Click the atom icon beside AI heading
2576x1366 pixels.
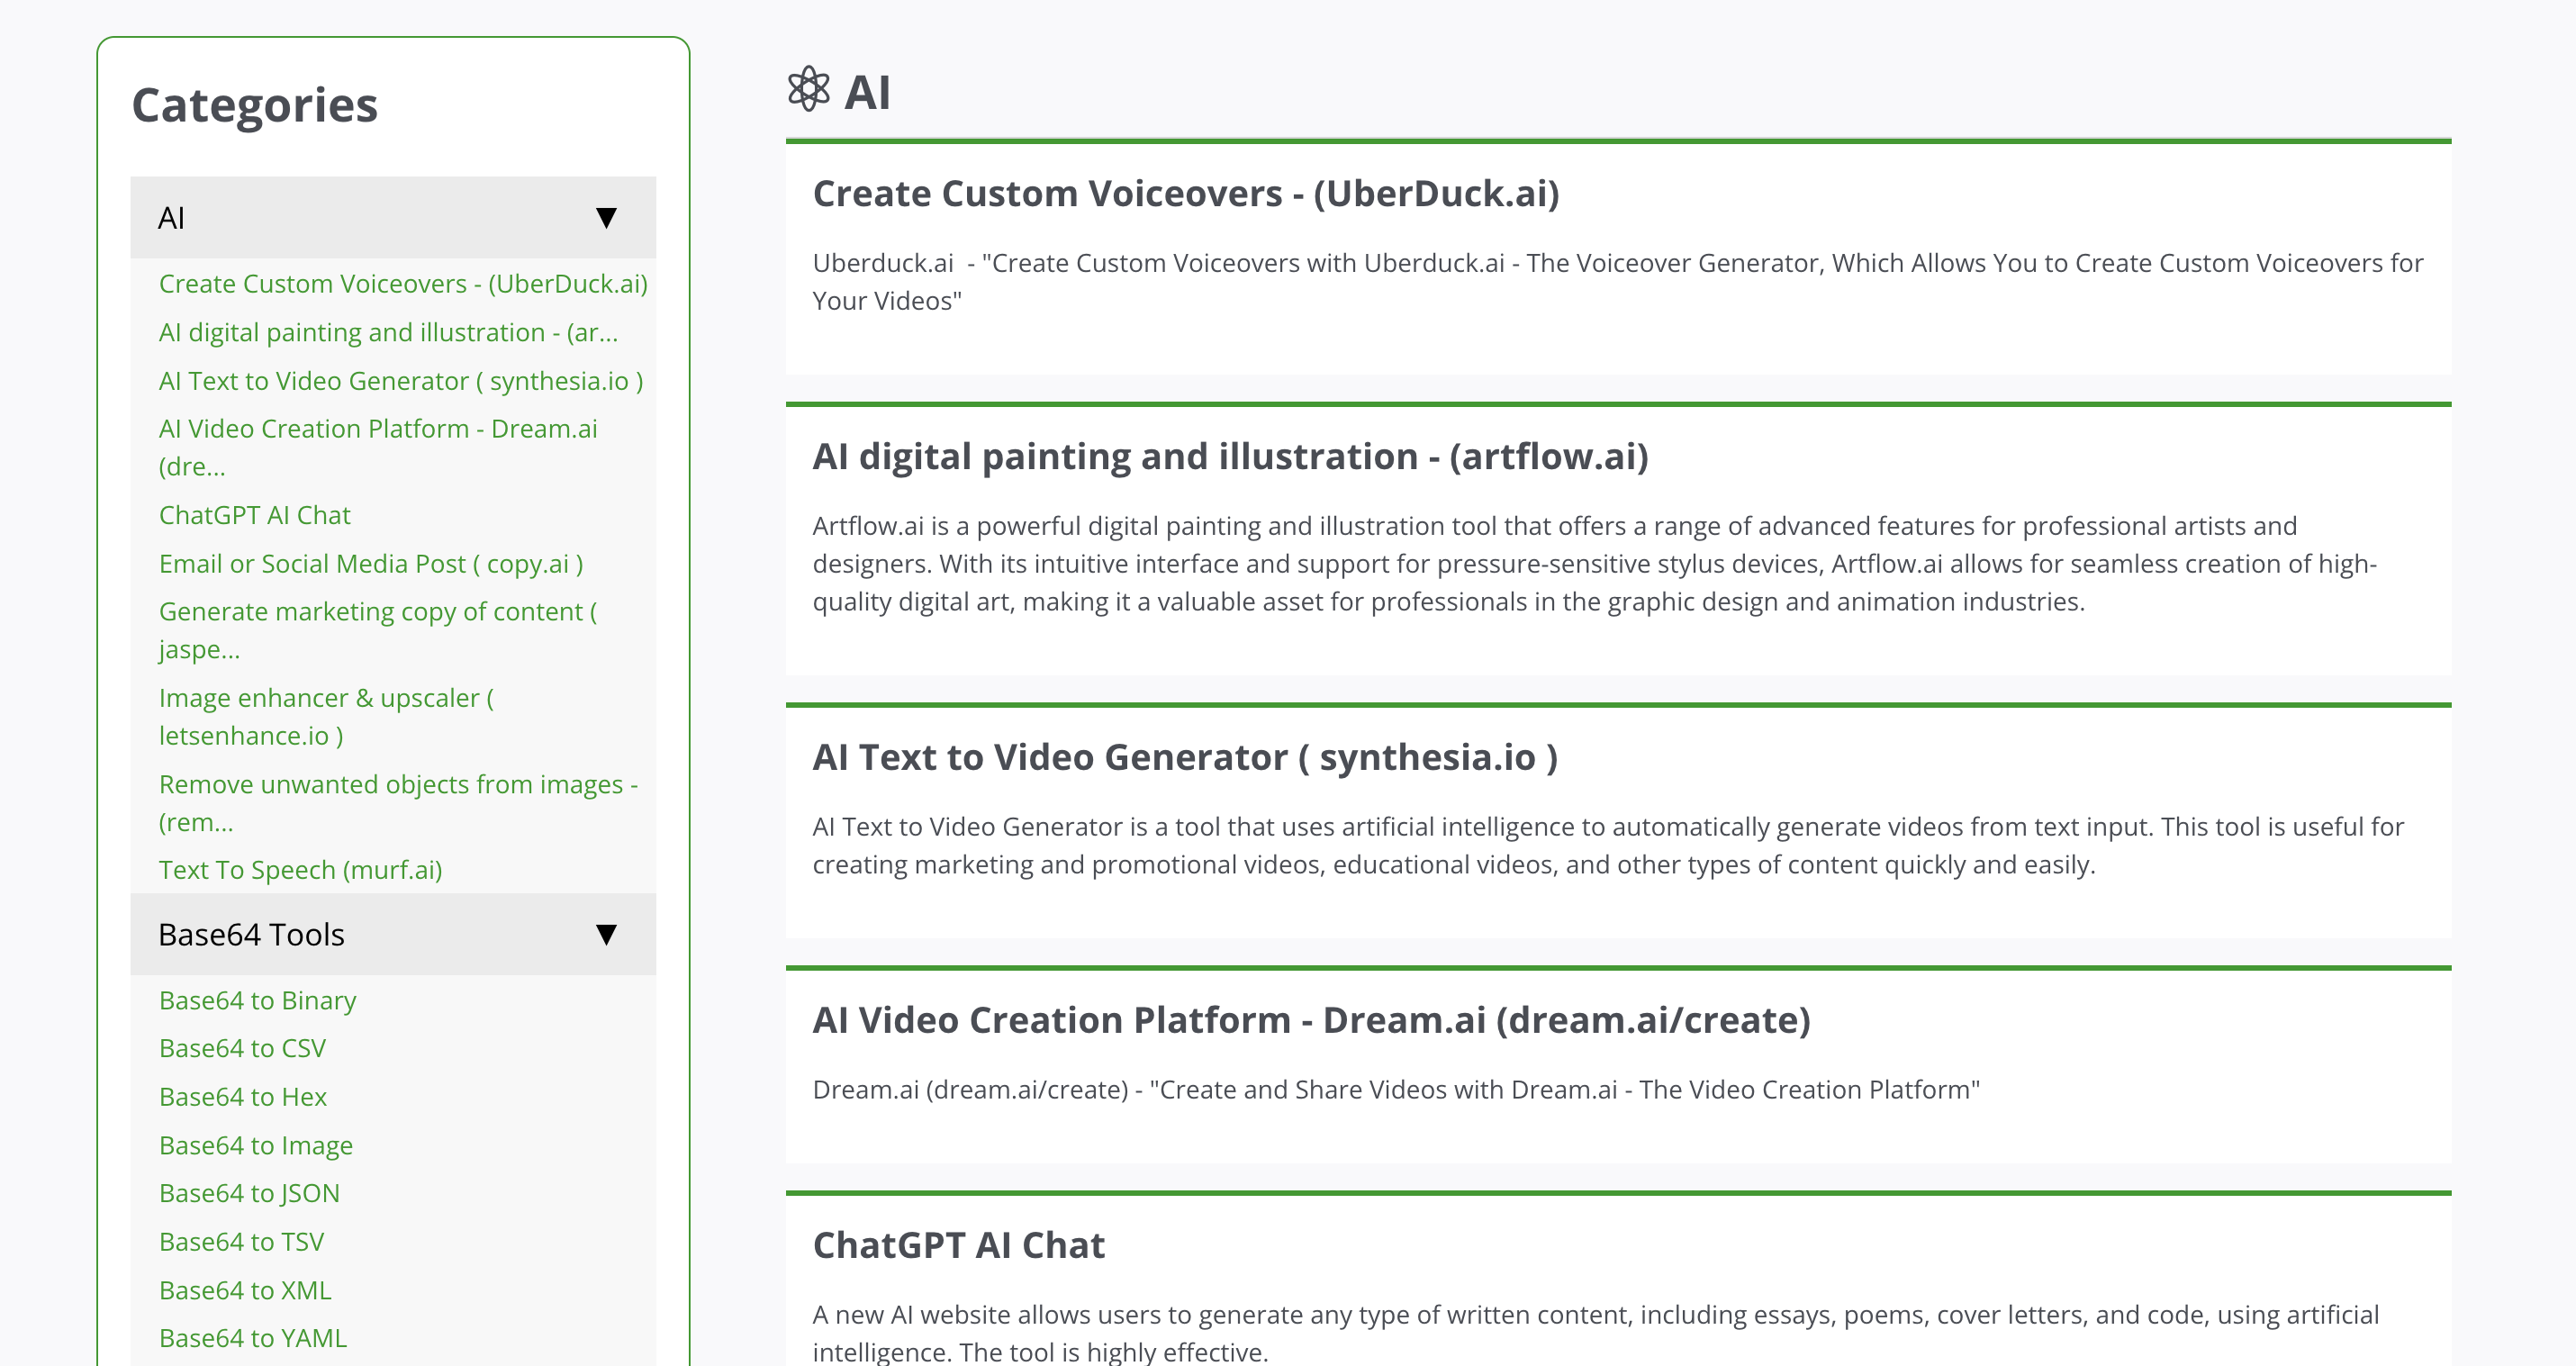coord(808,90)
